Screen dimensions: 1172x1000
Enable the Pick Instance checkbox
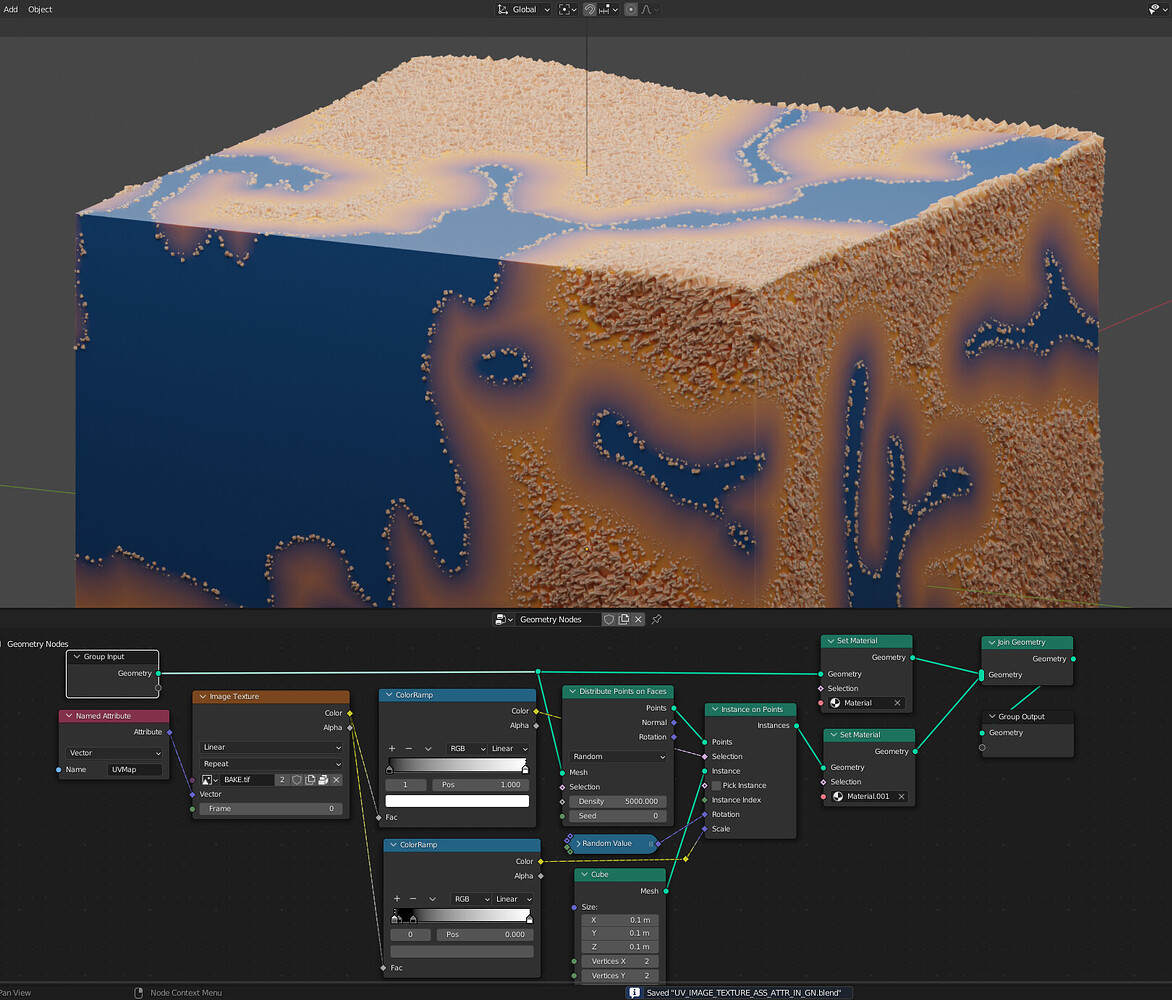716,786
